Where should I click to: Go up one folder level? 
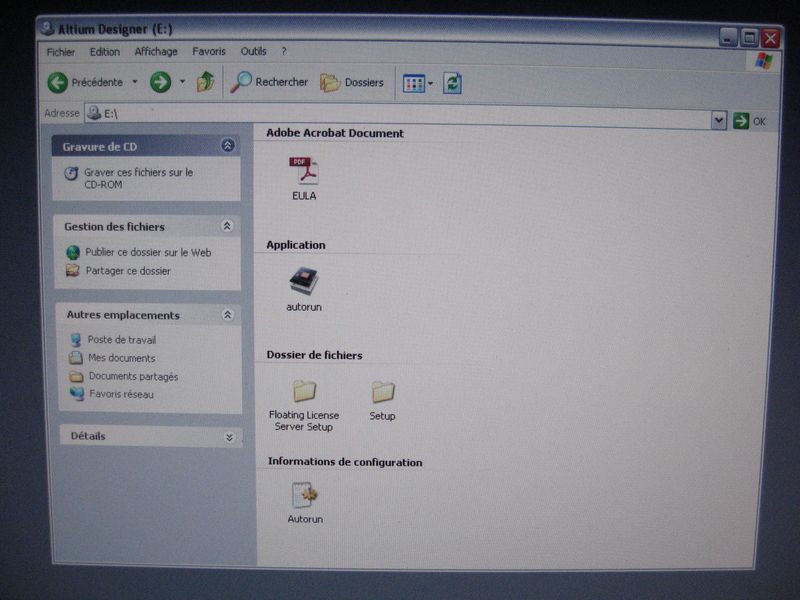[x=205, y=82]
